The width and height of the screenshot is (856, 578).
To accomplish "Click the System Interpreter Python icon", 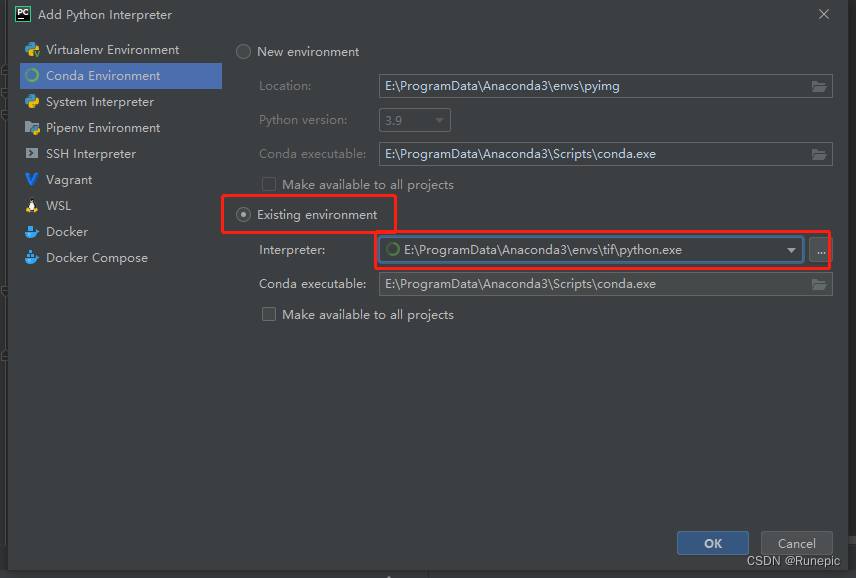I will 32,102.
